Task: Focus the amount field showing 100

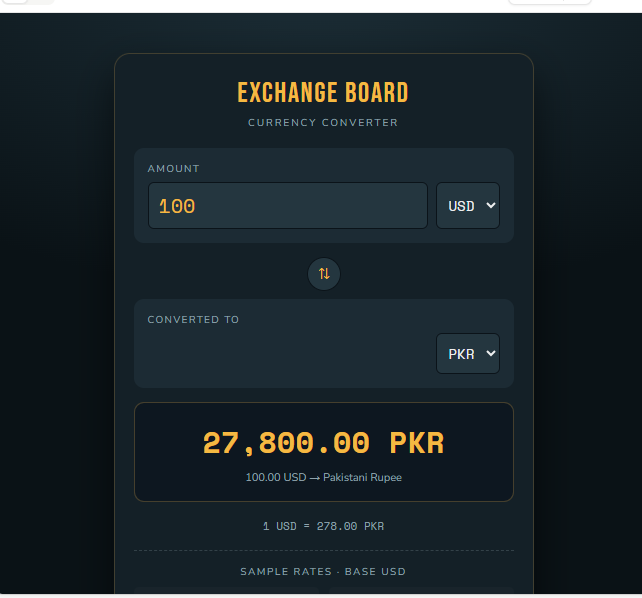Action: [x=288, y=205]
